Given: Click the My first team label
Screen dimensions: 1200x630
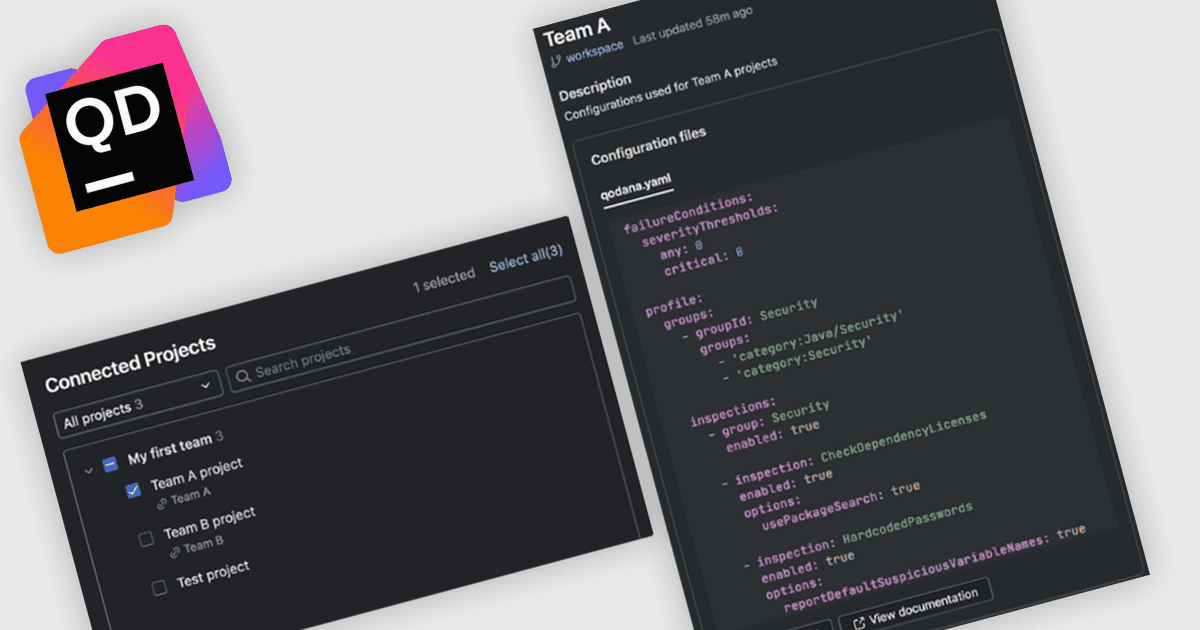Looking at the screenshot, I should pos(169,450).
